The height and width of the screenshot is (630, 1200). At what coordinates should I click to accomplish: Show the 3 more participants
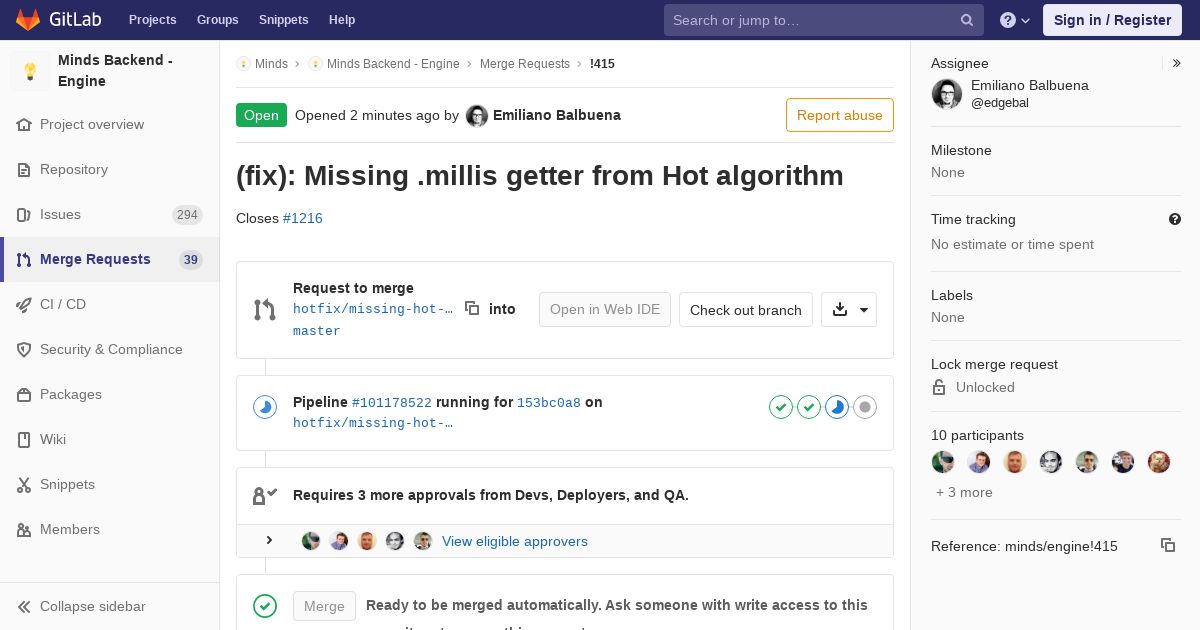coord(964,492)
